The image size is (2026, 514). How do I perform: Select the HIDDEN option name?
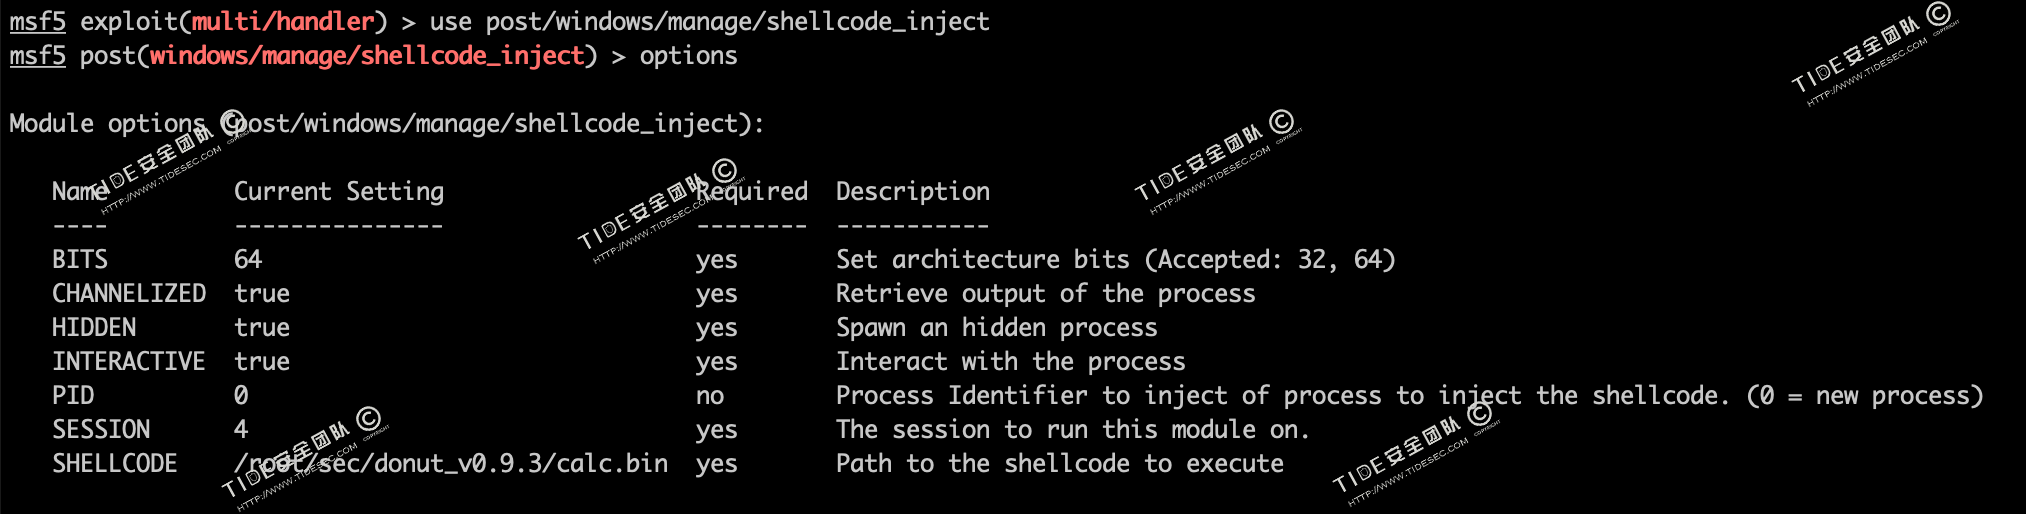click(93, 327)
